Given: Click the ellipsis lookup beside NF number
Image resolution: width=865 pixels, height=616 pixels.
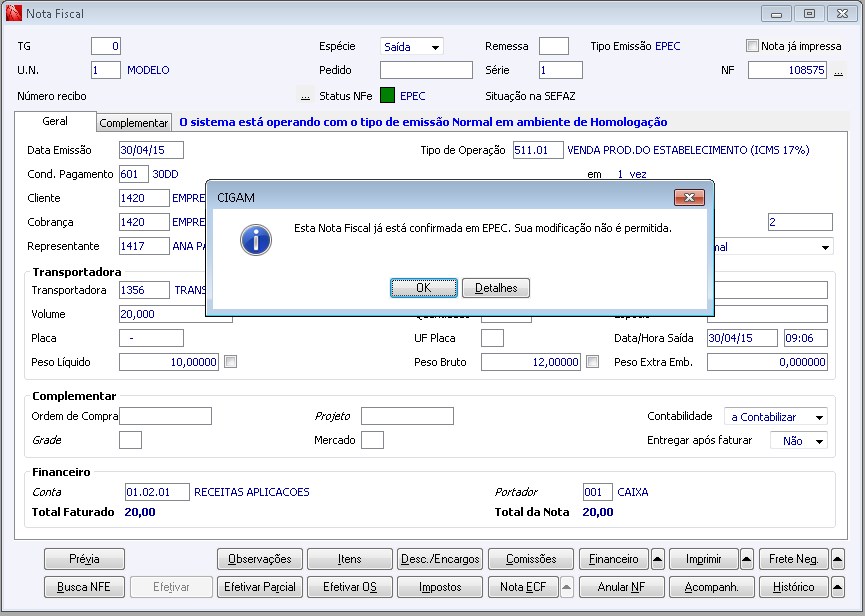Looking at the screenshot, I should (x=838, y=72).
